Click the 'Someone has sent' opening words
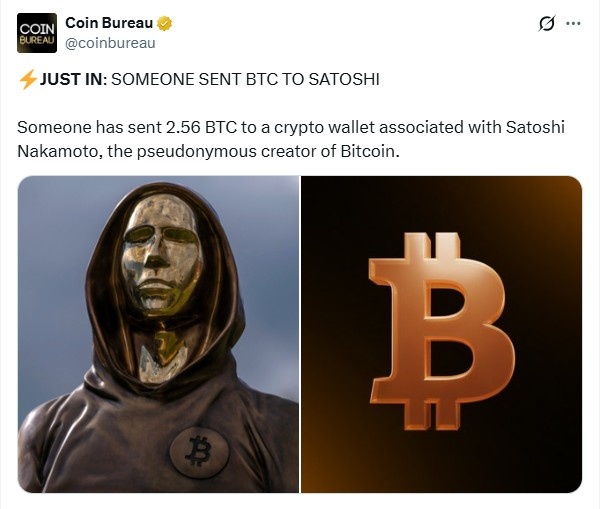602x509 pixels. click(76, 129)
